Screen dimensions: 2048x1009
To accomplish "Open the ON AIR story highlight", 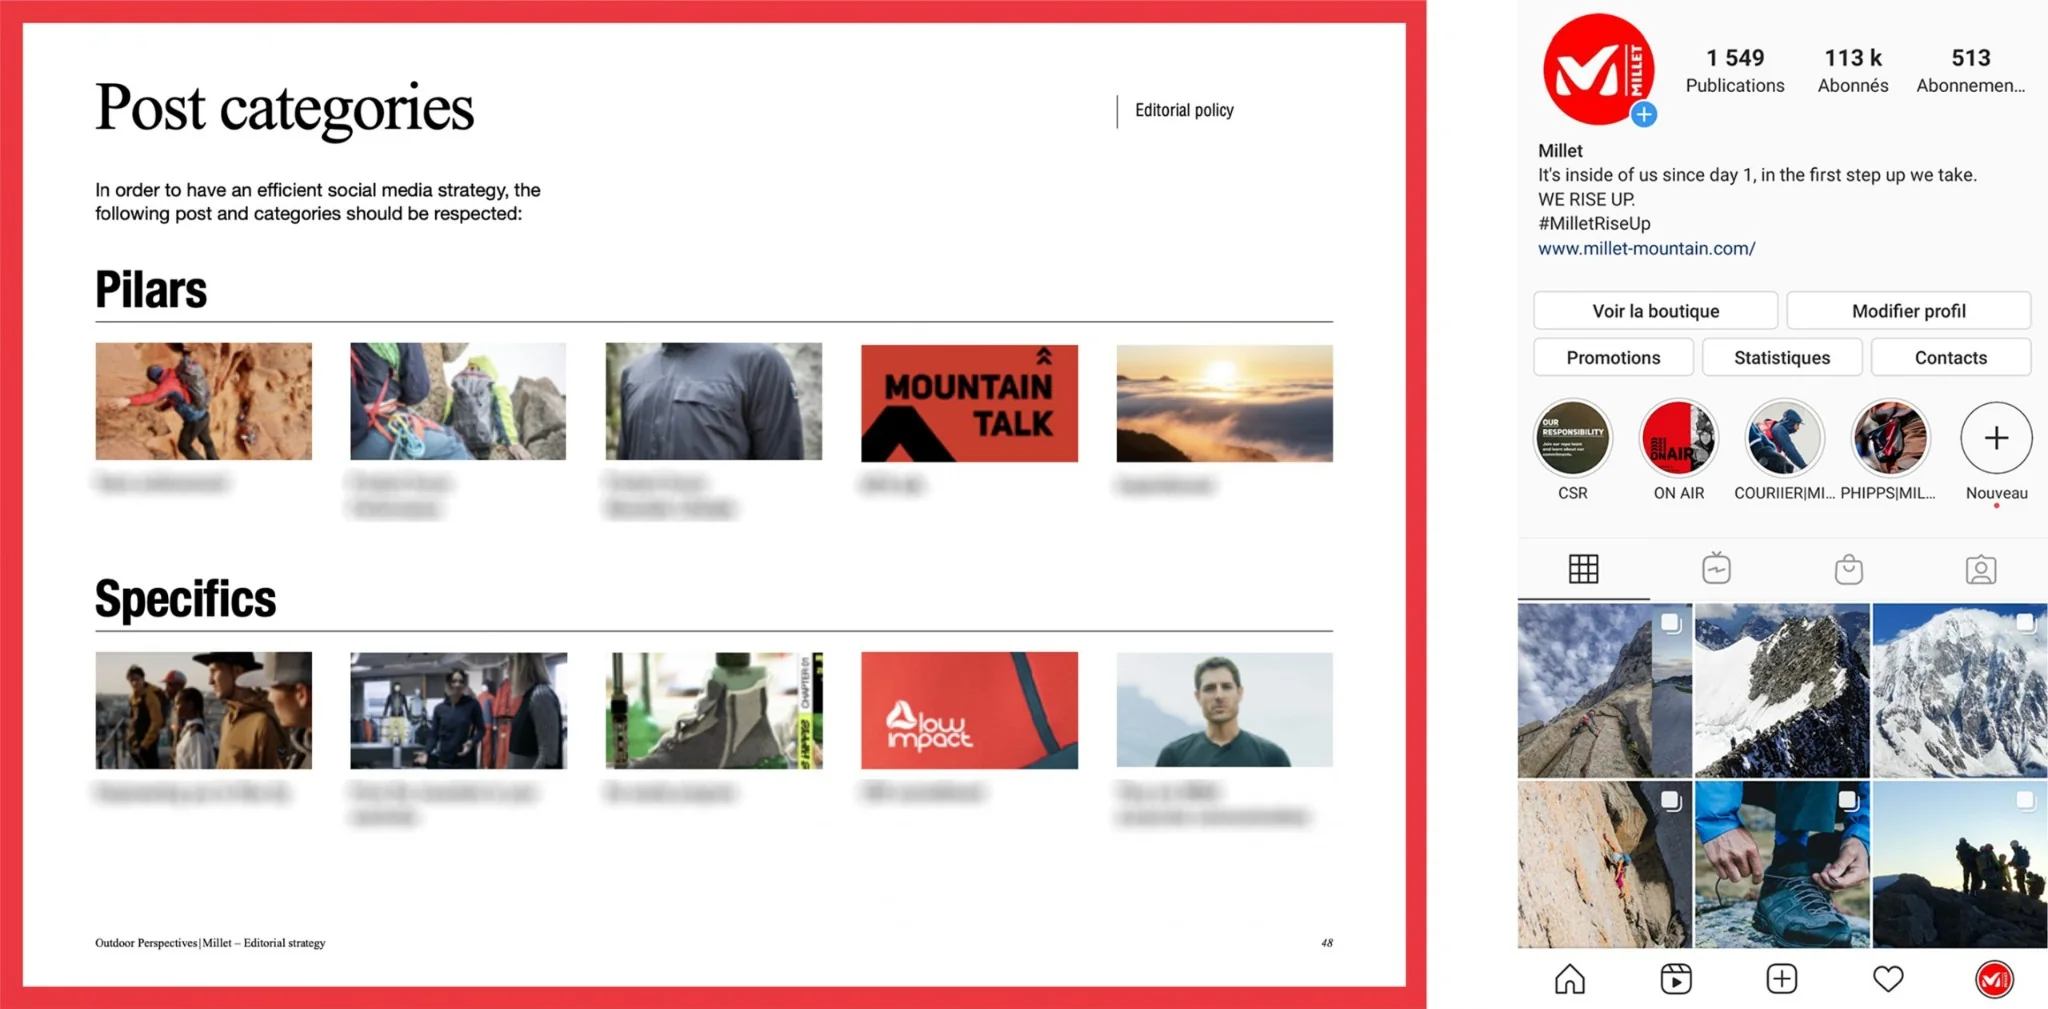I will pos(1678,437).
